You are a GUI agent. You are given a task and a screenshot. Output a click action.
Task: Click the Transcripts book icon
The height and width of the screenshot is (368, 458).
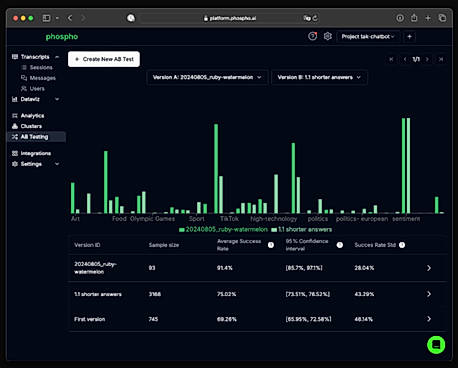[15, 57]
